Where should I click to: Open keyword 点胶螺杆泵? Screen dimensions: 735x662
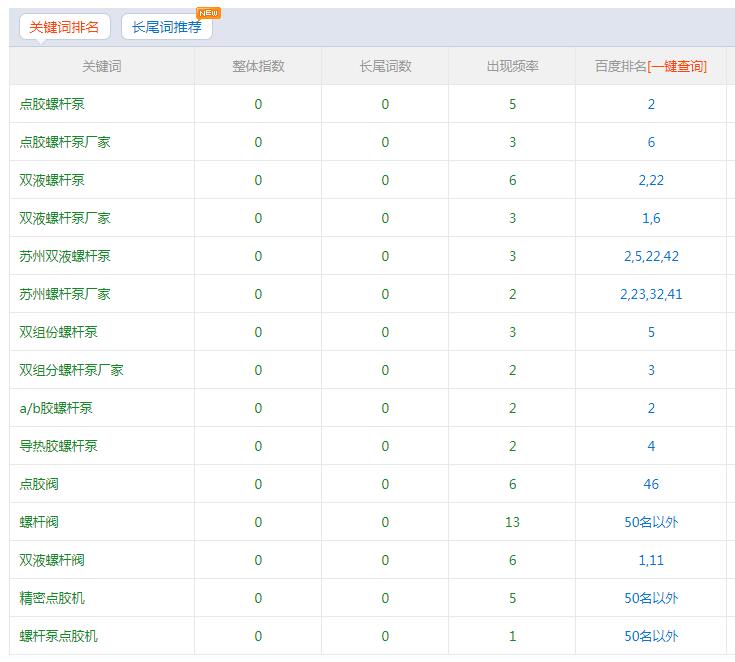coord(52,104)
